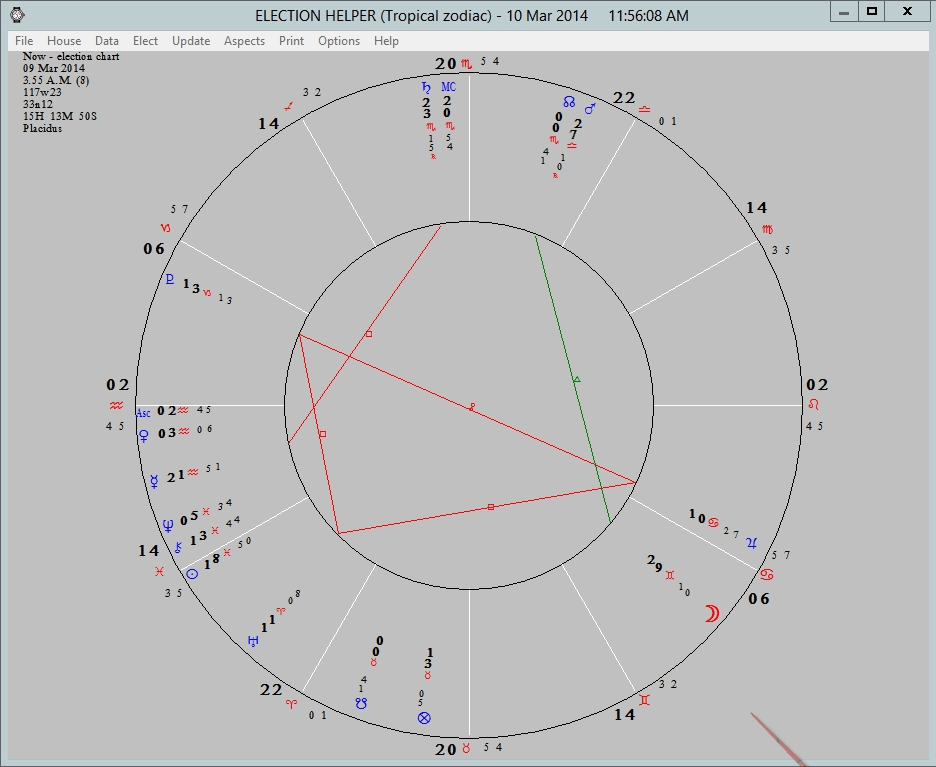
Task: Click the Sun glyph in Pisces
Action: tap(191, 574)
